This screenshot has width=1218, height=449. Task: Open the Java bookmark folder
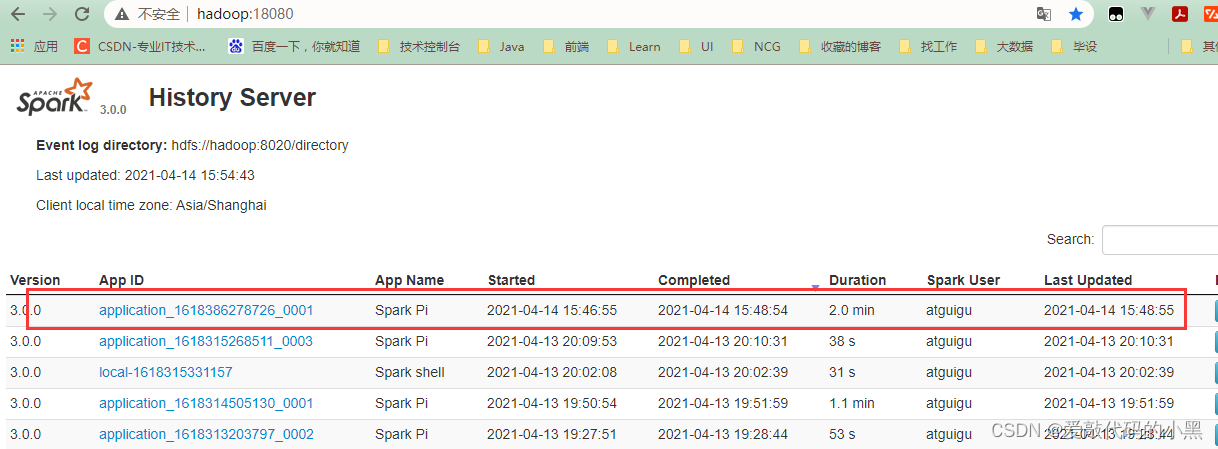pos(501,46)
